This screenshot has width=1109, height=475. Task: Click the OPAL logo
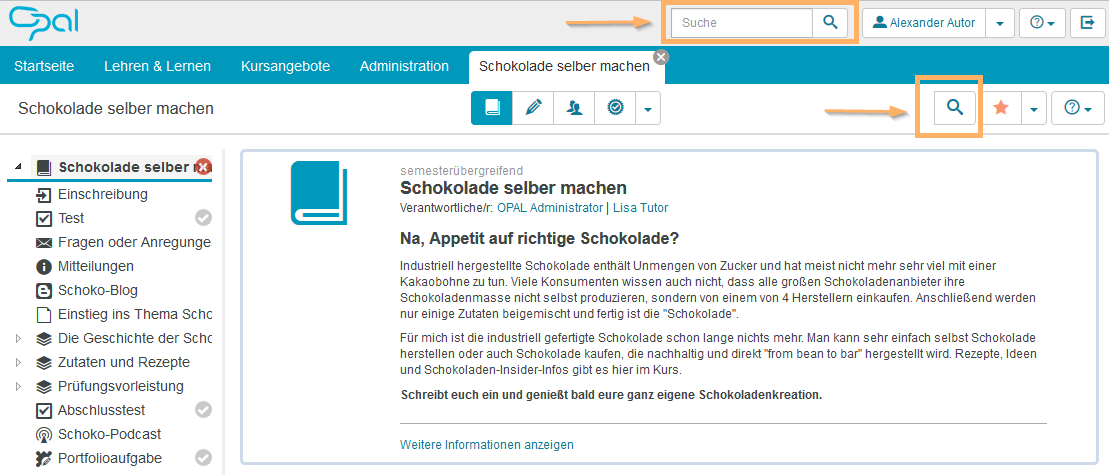[44, 23]
